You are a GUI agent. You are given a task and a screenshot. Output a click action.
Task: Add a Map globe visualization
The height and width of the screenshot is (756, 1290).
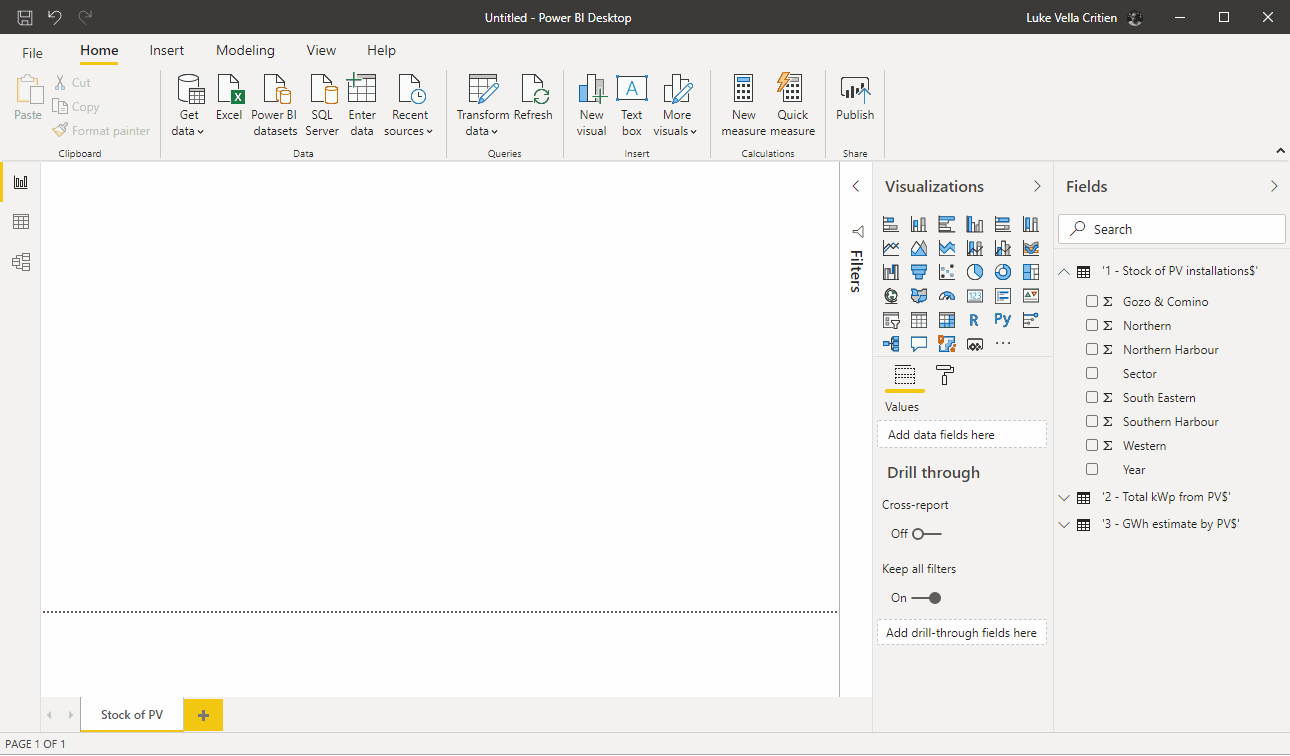point(890,296)
